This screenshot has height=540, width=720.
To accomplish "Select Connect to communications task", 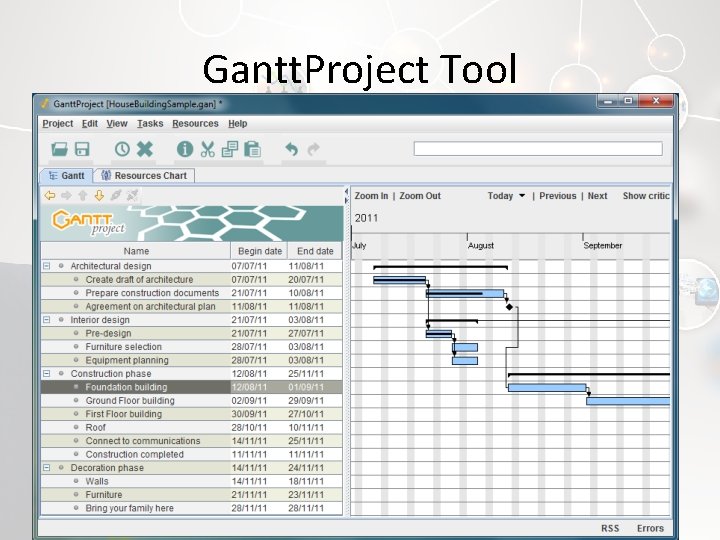I will pos(191,441).
